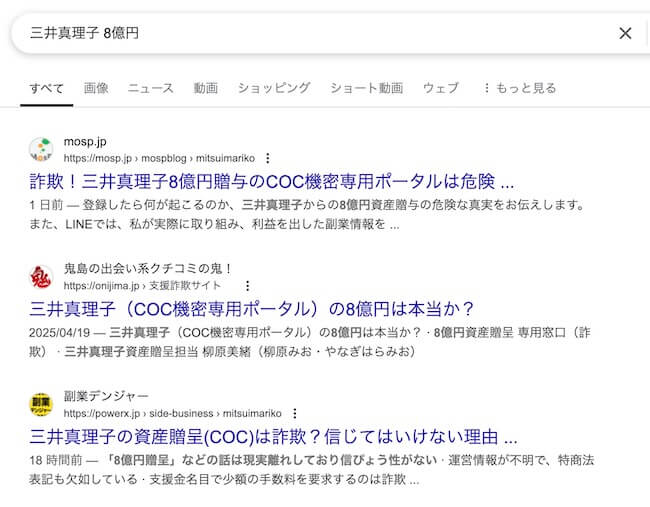Image resolution: width=650 pixels, height=507 pixels.
Task: Click snippet text starting with 1 日前
Action: 307,215
